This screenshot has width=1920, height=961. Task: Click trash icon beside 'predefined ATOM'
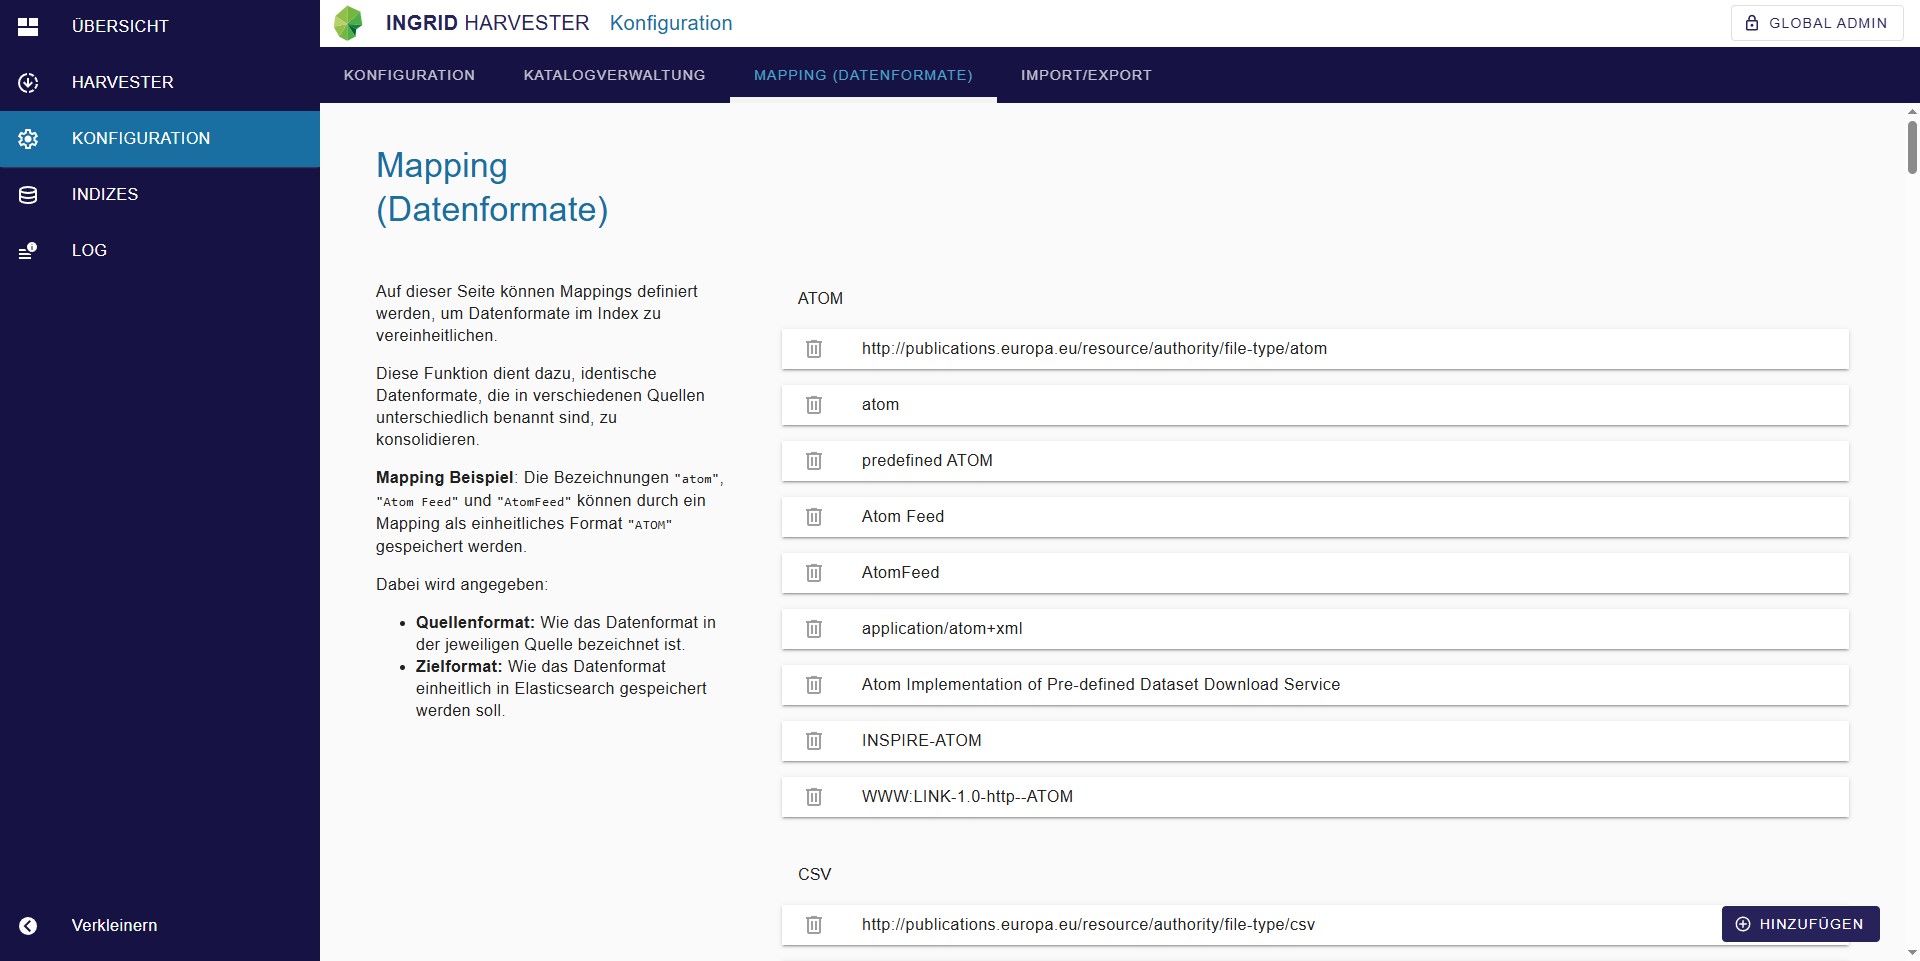pyautogui.click(x=814, y=461)
